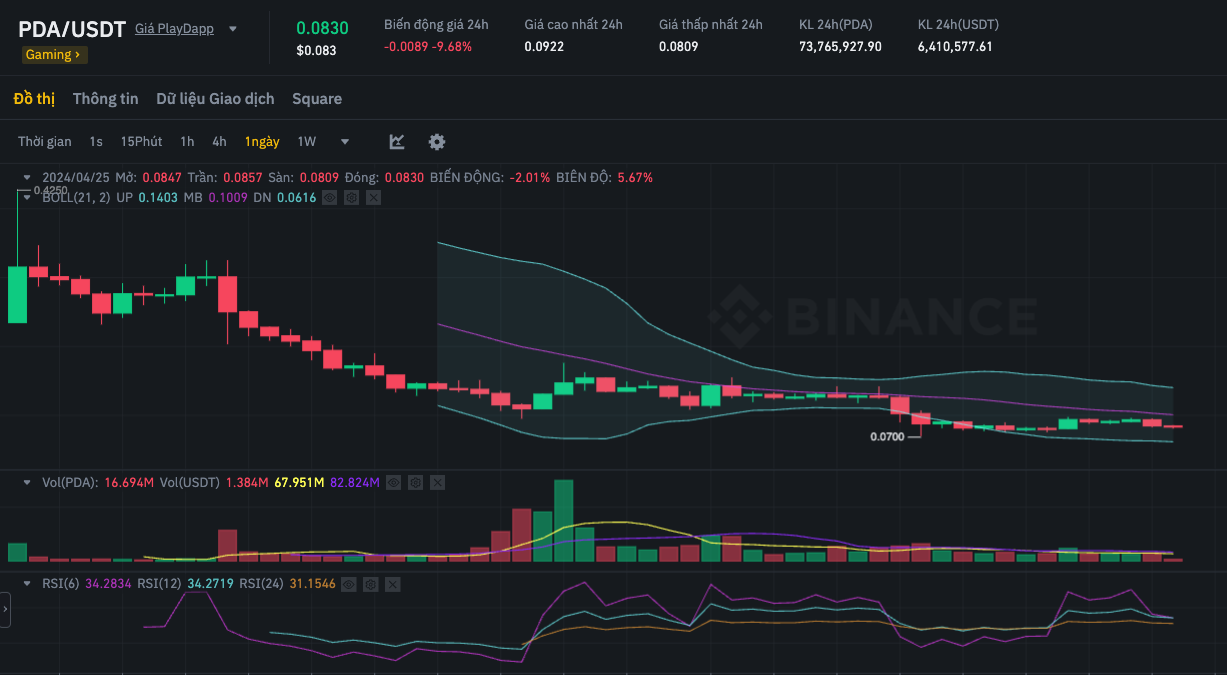Click the 6,410,577.61 USDT volume
This screenshot has width=1227, height=675.
pyautogui.click(x=955, y=46)
